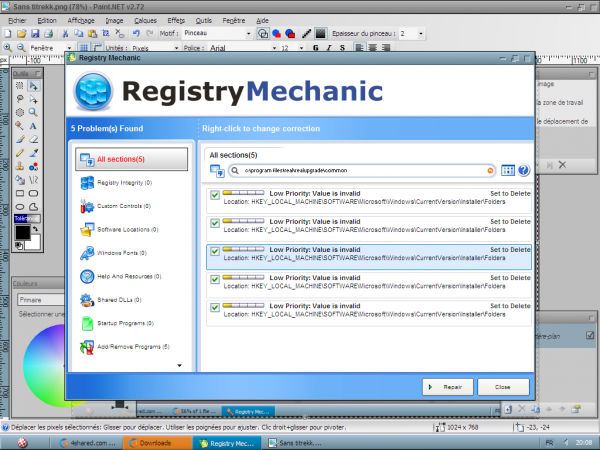Open the Effets menu
The image size is (600, 450).
pos(176,19)
